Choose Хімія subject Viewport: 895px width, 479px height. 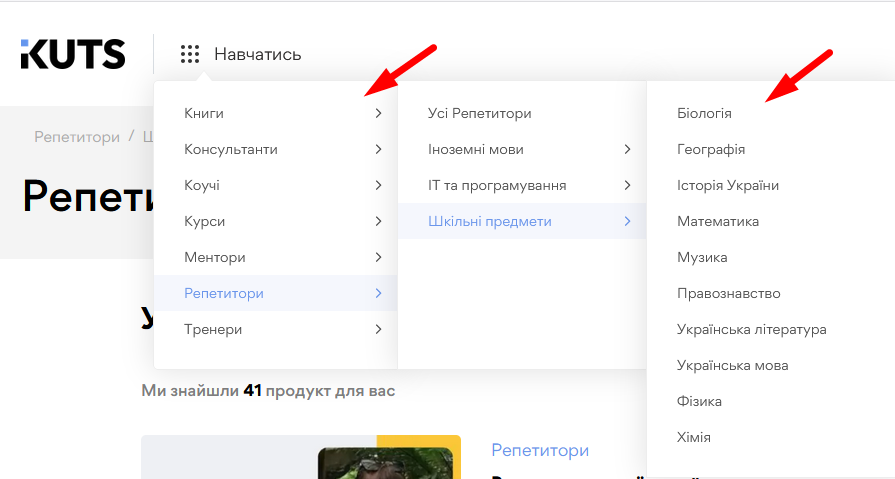coord(693,438)
